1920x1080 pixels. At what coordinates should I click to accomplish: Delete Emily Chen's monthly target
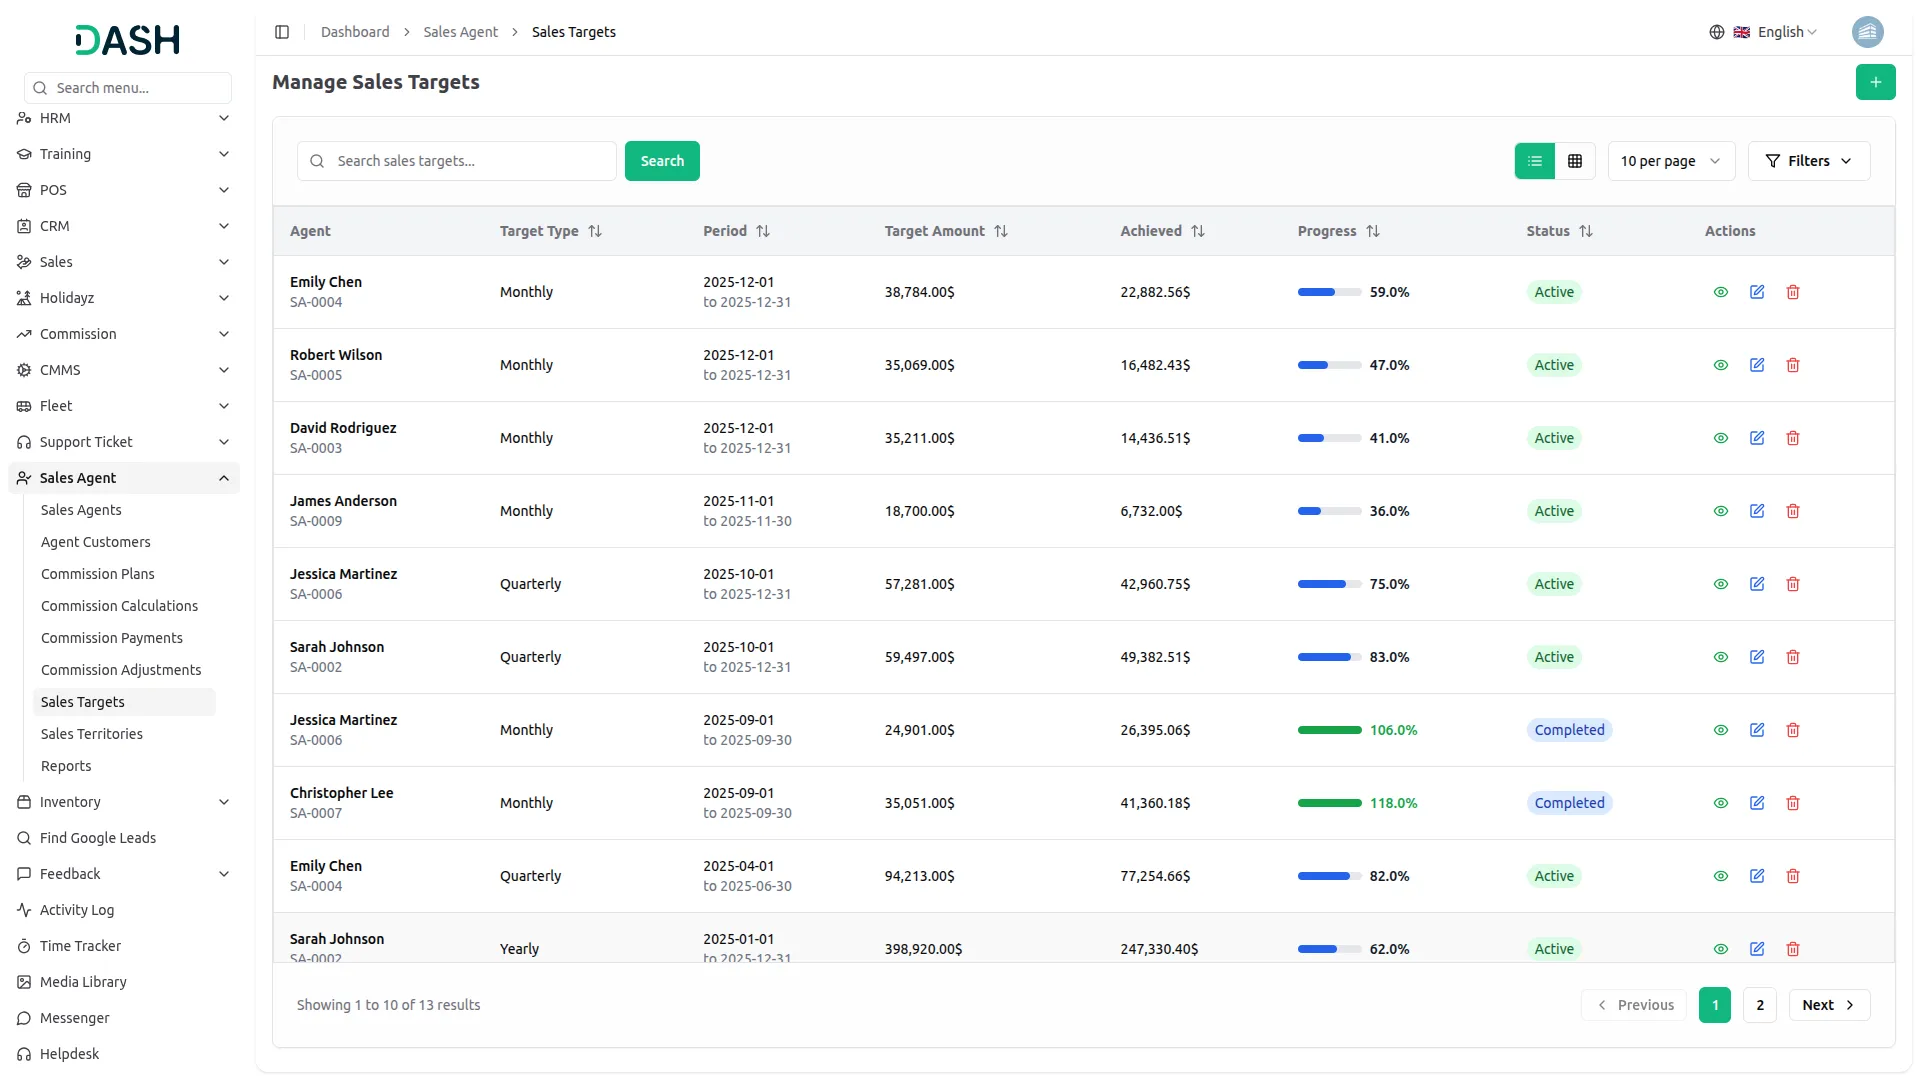(x=1792, y=292)
